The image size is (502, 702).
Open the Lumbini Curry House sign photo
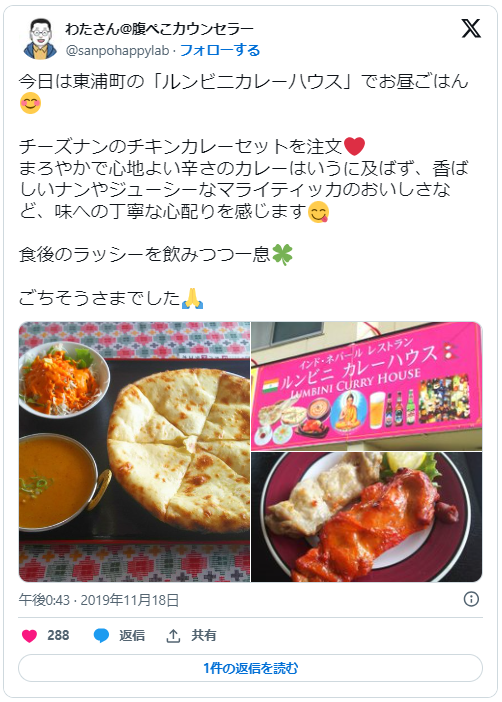[x=366, y=386]
